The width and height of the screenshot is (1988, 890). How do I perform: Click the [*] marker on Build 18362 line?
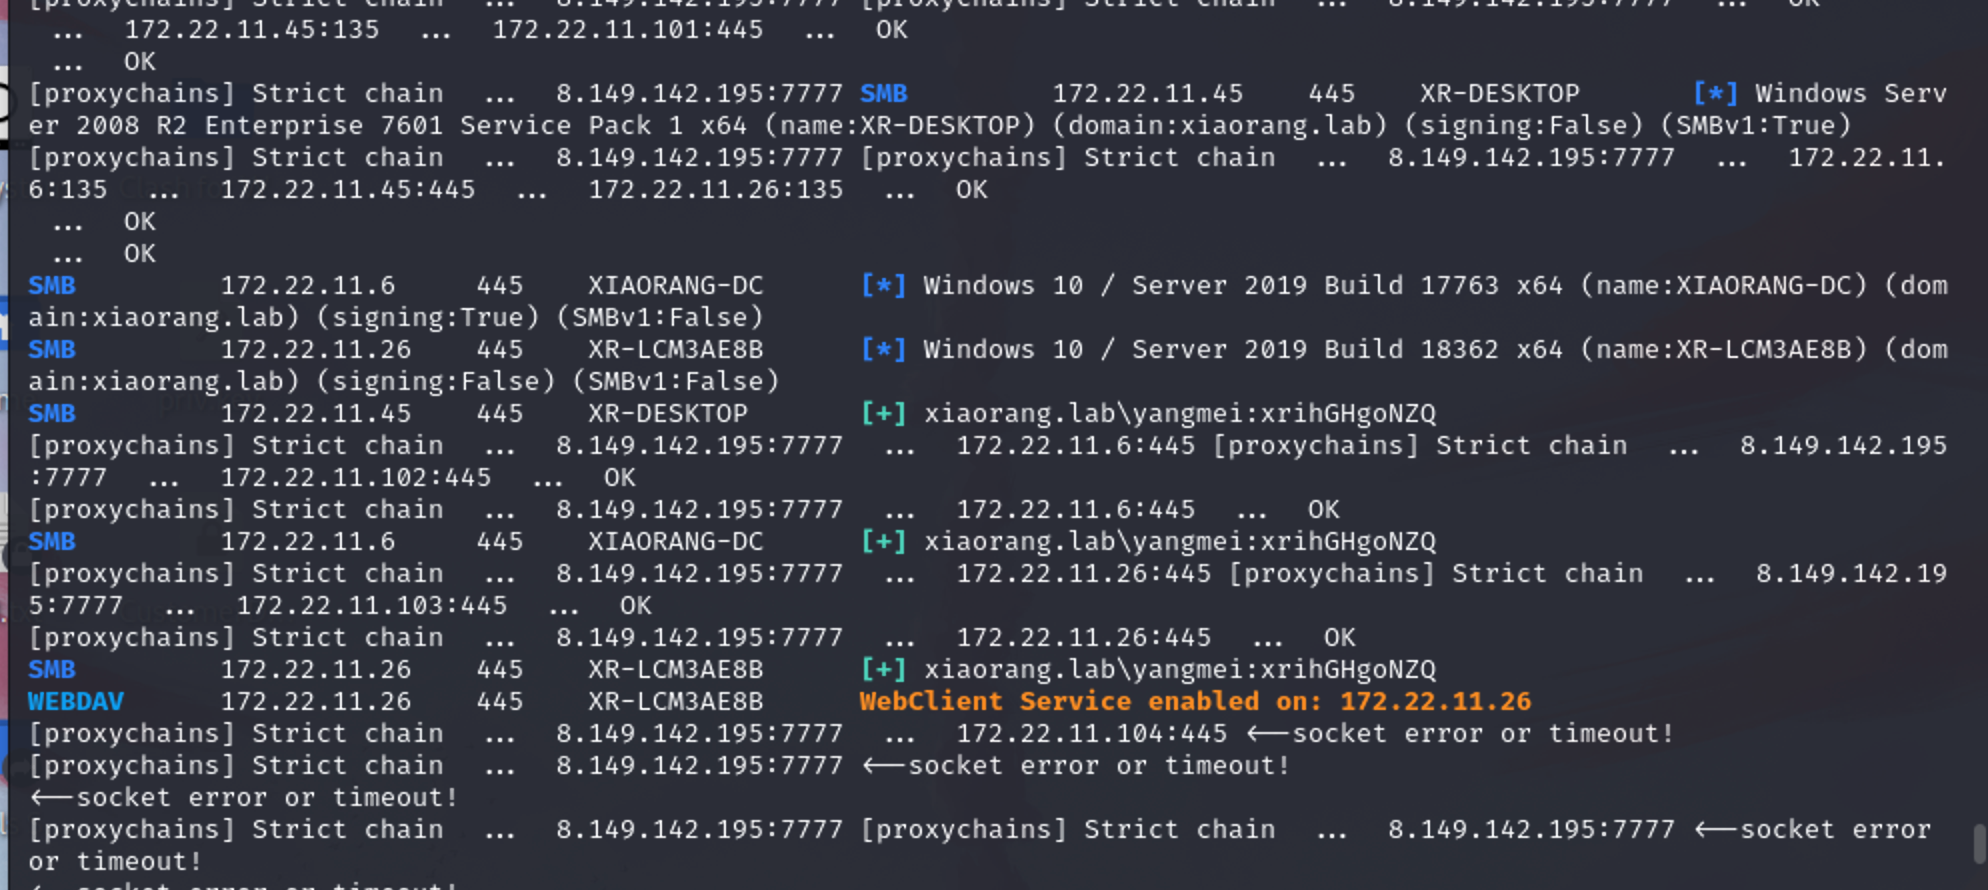point(883,349)
